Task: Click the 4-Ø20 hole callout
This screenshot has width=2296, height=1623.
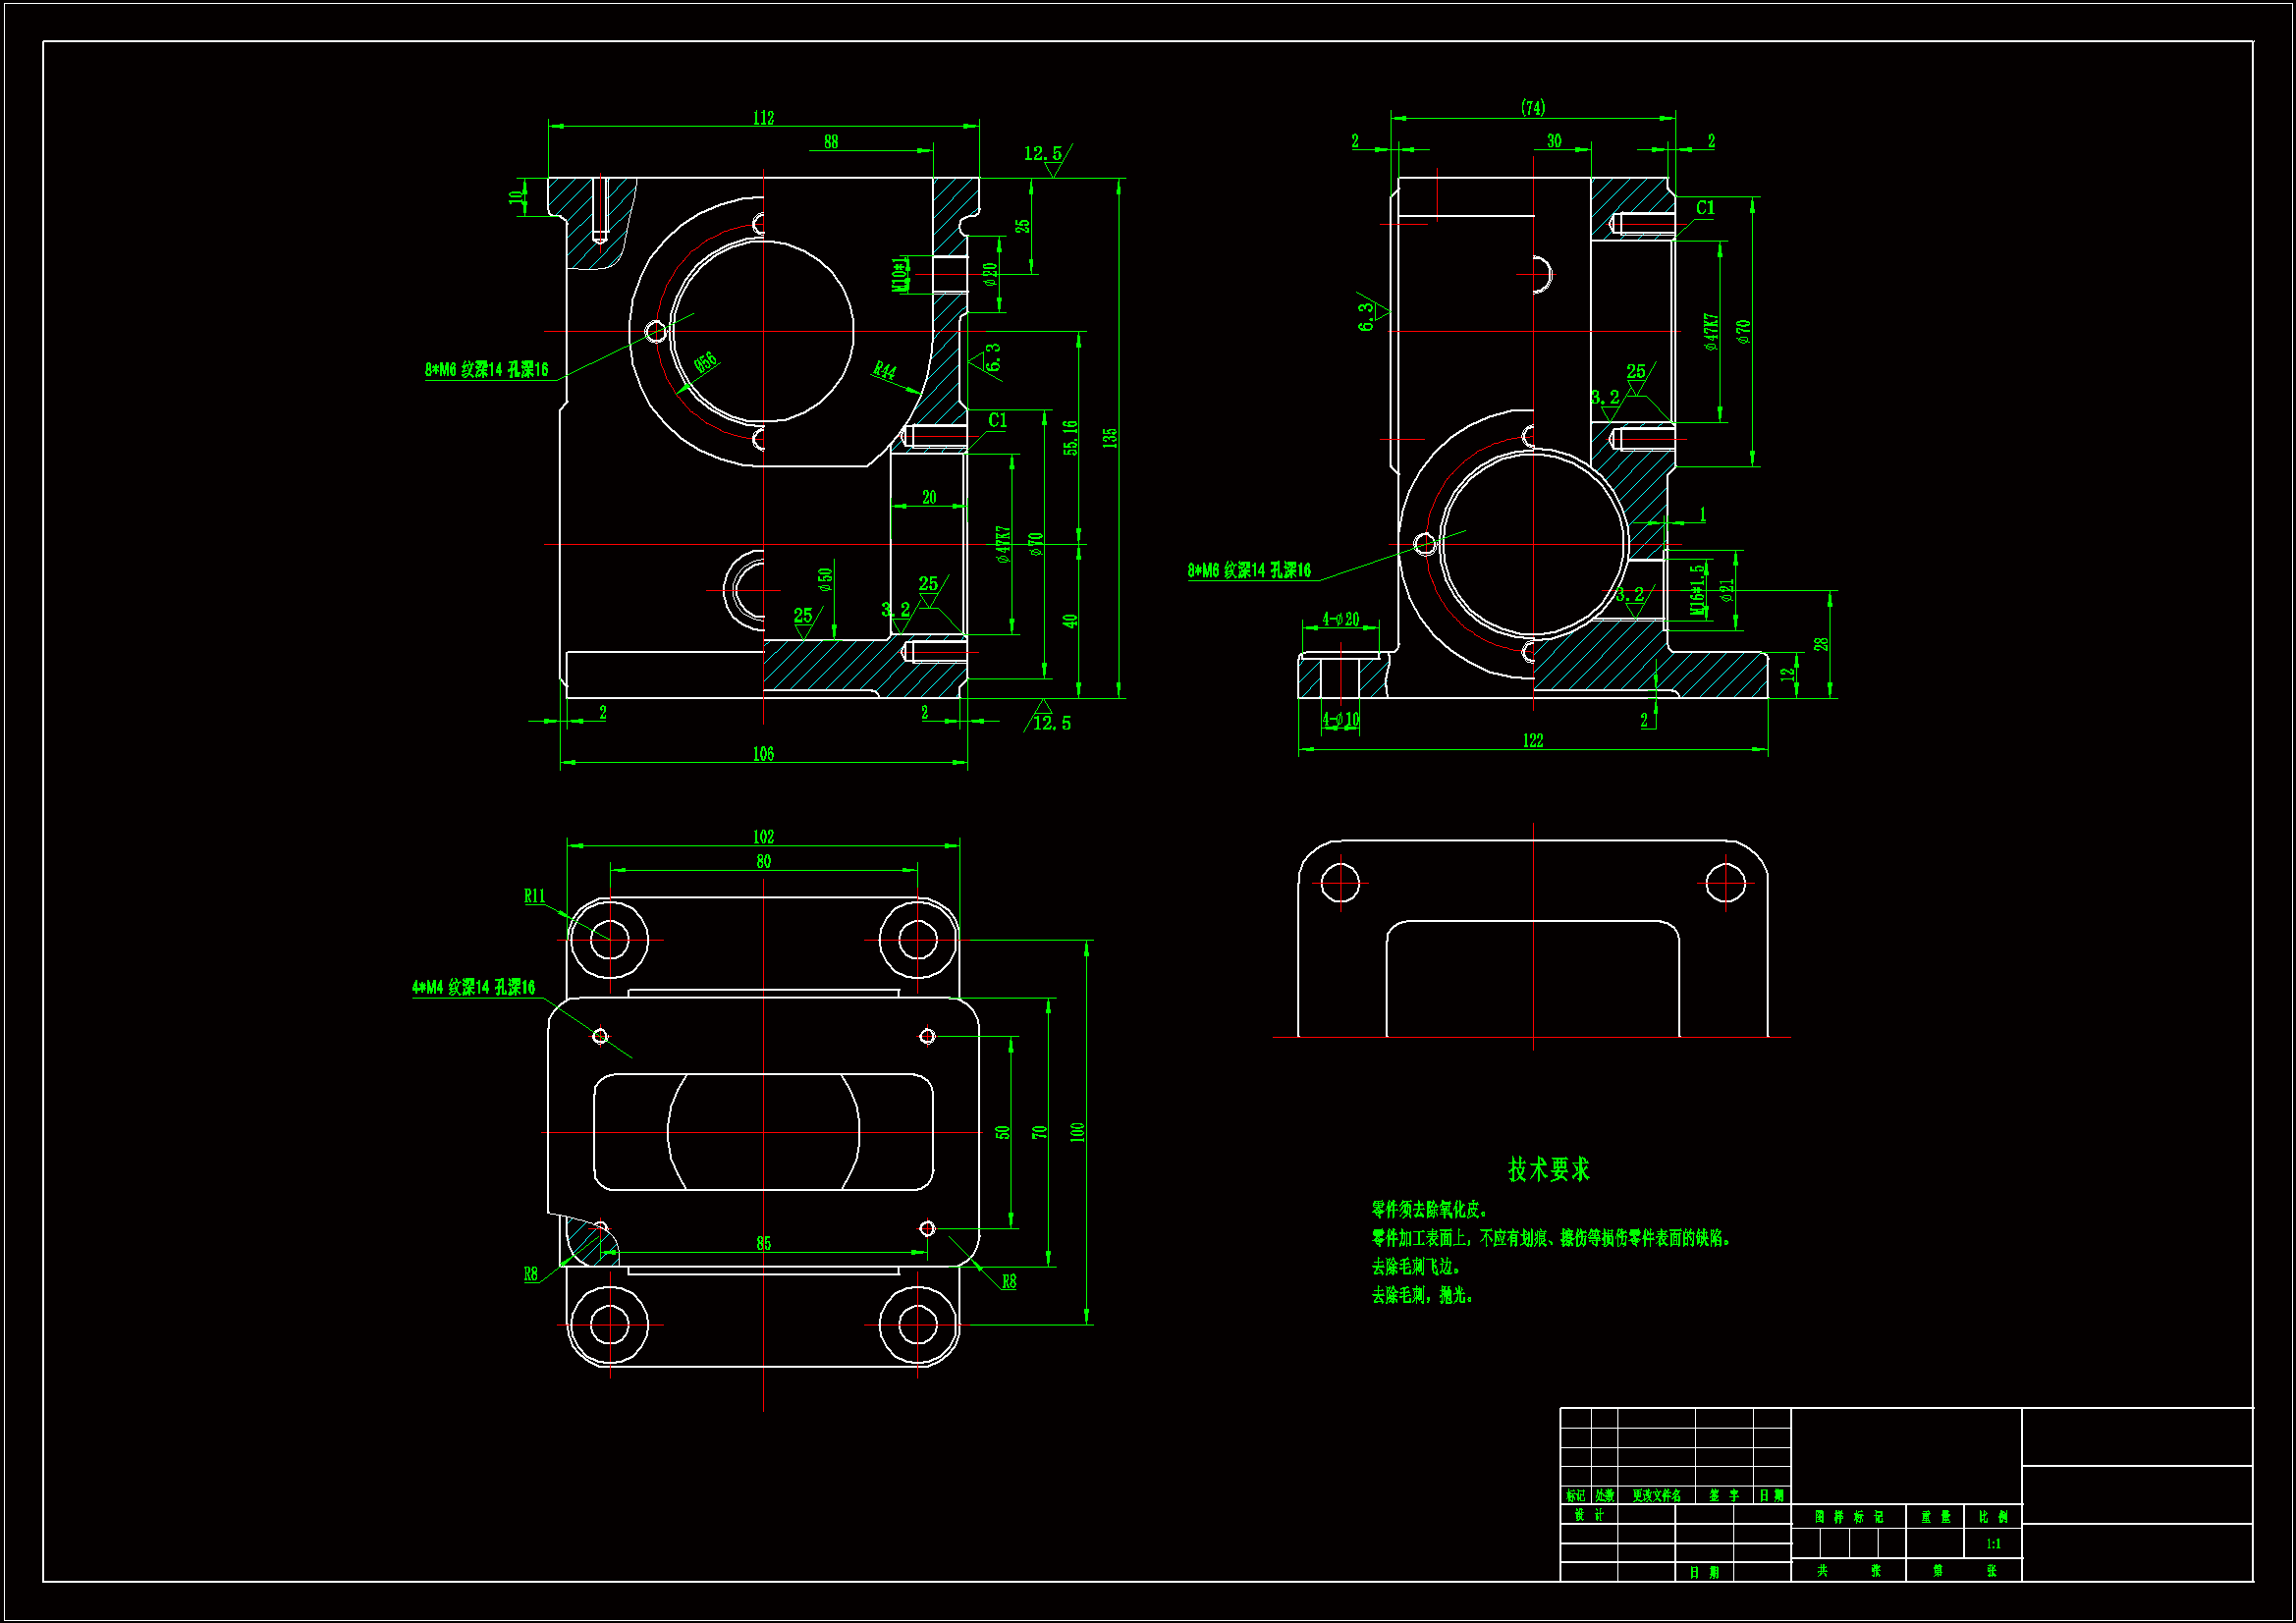Action: coord(1340,619)
